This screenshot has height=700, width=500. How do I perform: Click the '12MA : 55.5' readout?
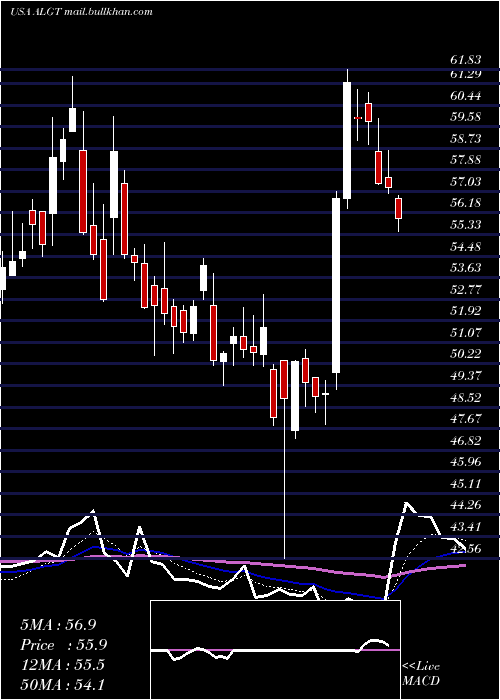tap(62, 665)
